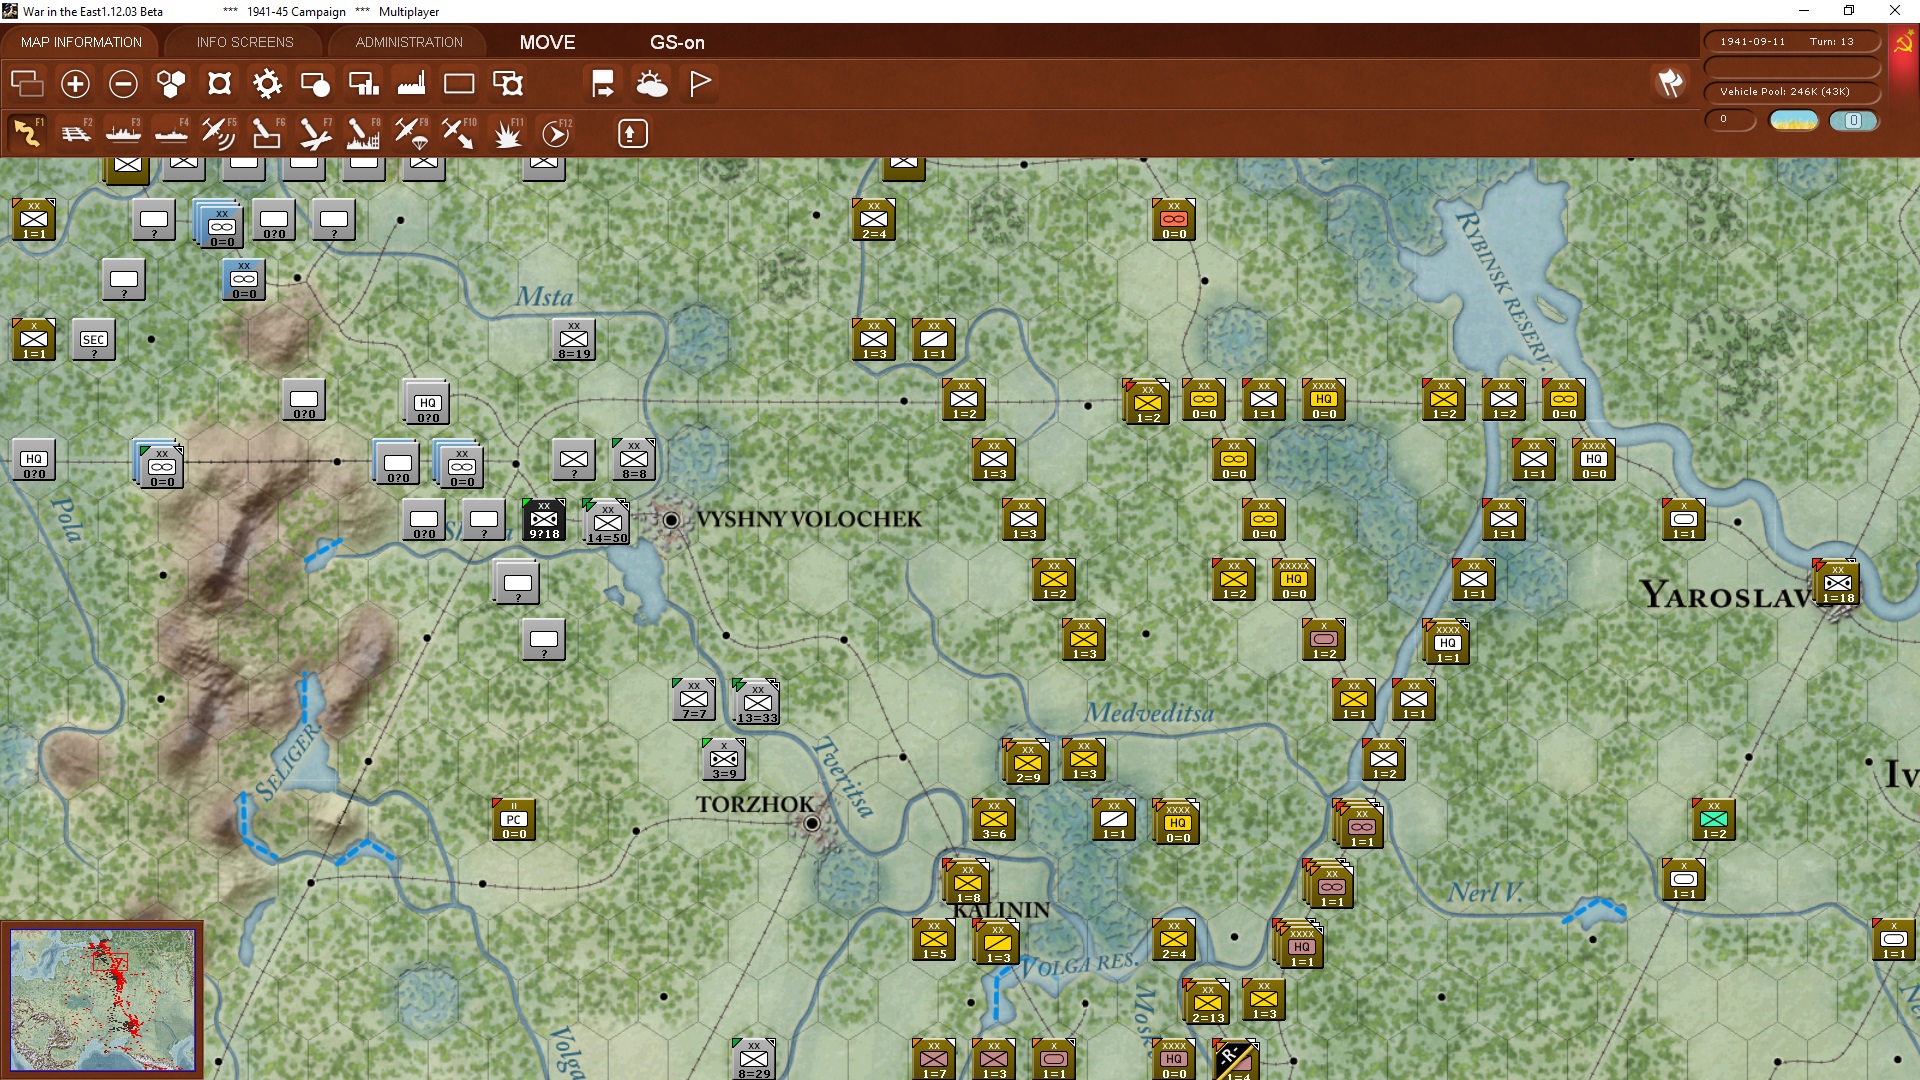This screenshot has width=1920, height=1080.
Task: Click the Vehicle Pool readout
Action: point(1791,92)
